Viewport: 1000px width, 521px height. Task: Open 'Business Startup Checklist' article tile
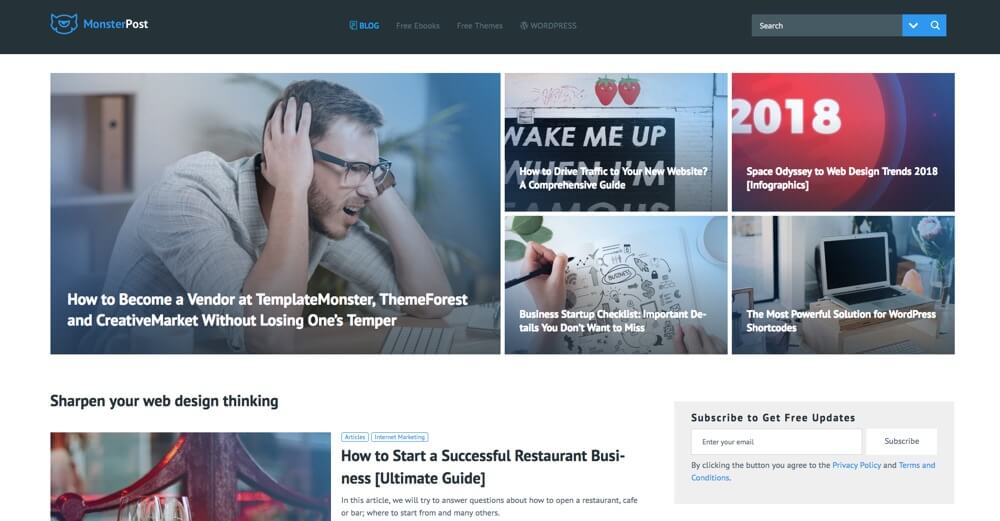[x=616, y=284]
